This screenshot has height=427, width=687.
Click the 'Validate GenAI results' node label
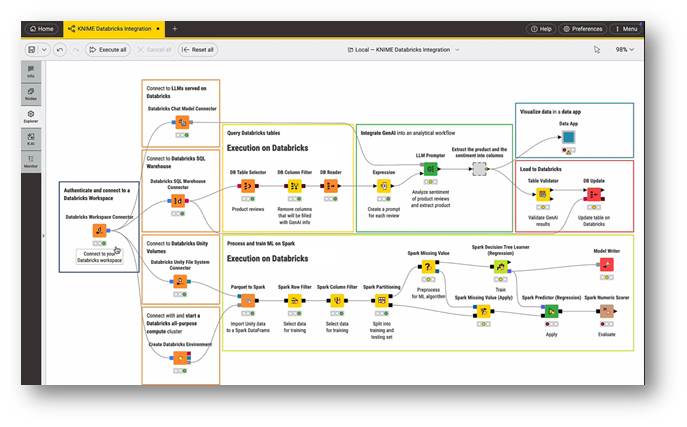(x=543, y=221)
